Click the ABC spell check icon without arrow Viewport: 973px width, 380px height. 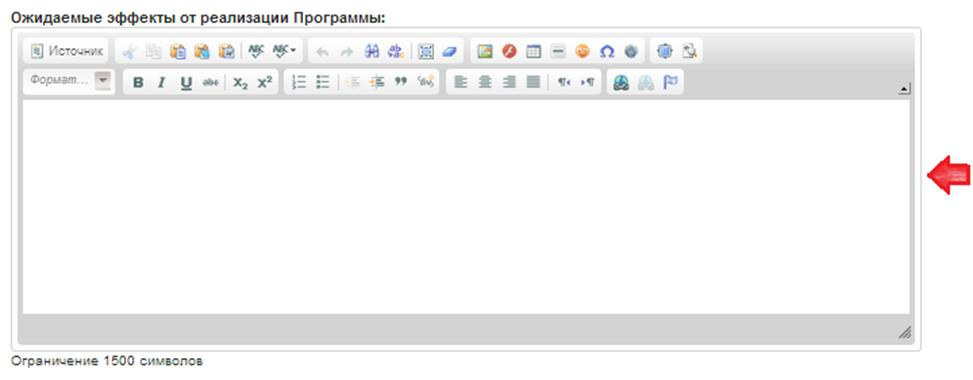click(256, 52)
